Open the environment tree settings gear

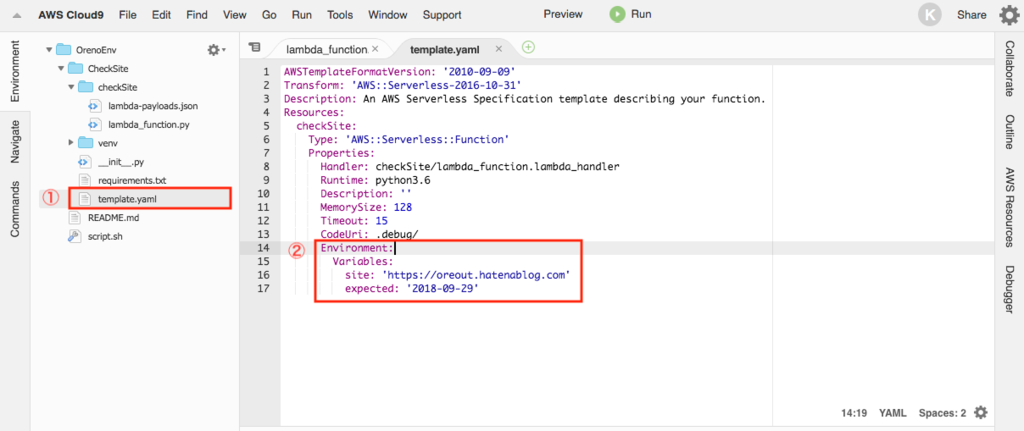point(216,50)
